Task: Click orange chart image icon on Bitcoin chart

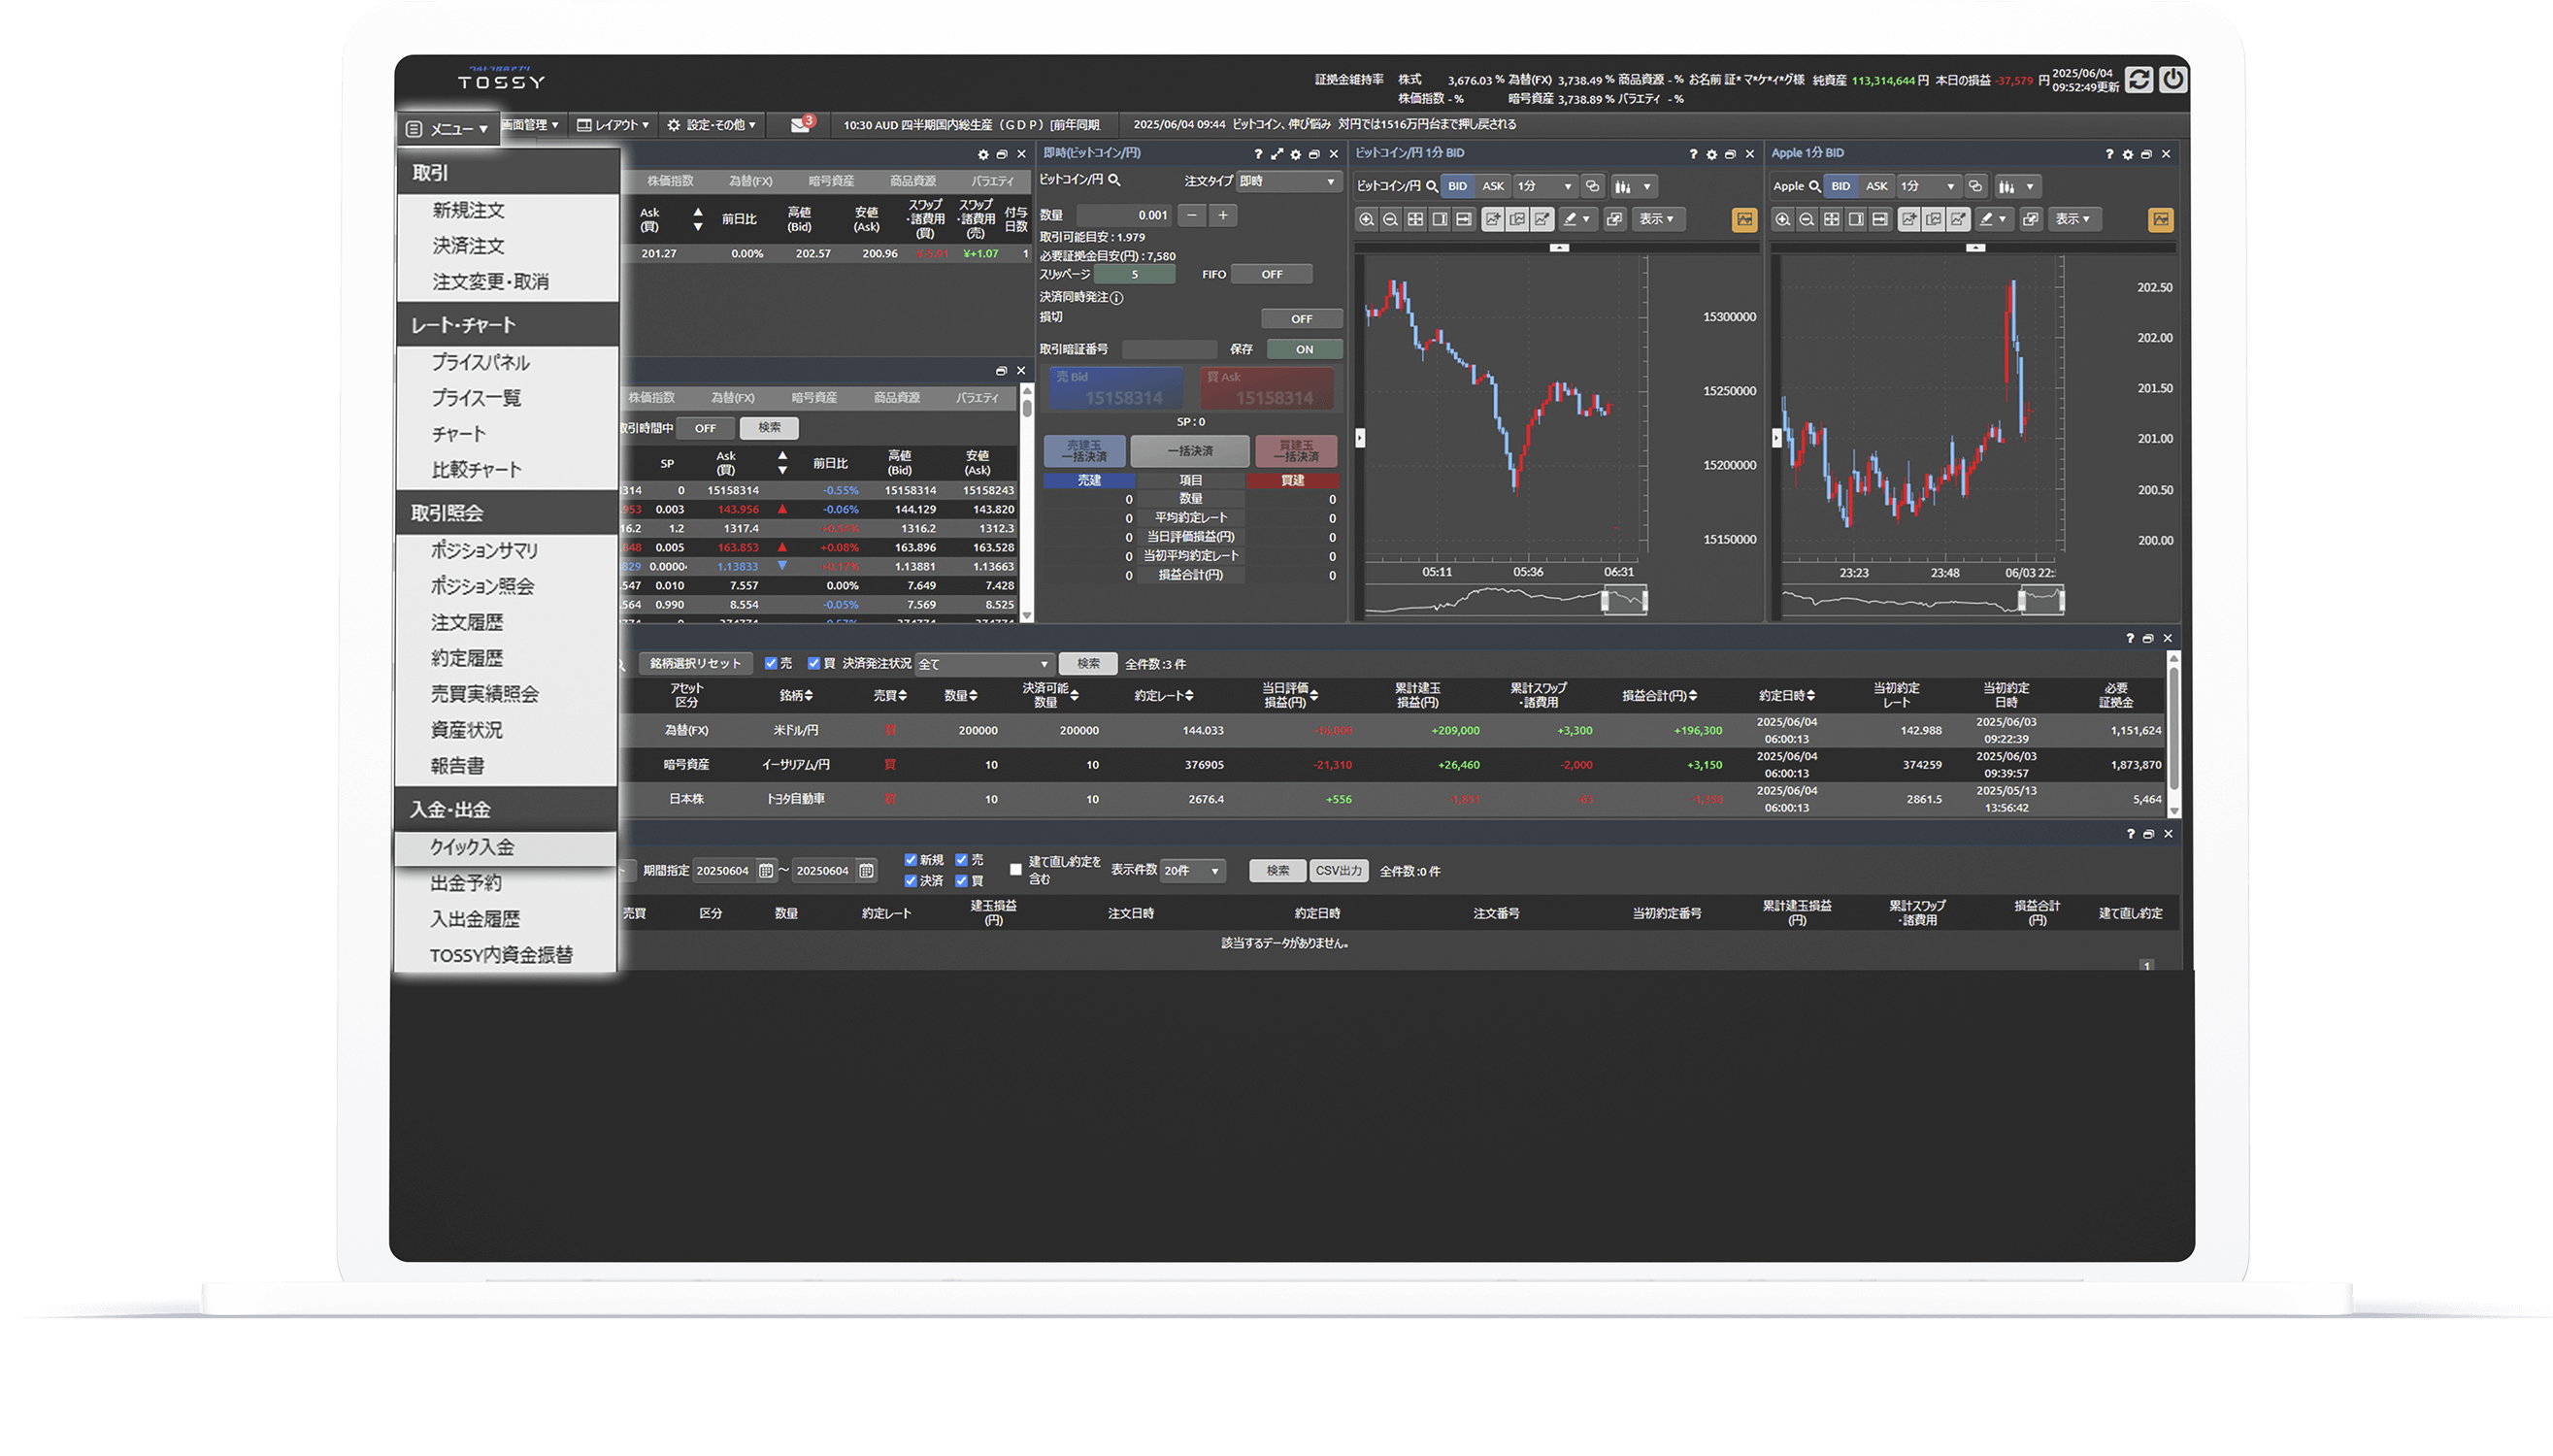Action: tap(1744, 220)
